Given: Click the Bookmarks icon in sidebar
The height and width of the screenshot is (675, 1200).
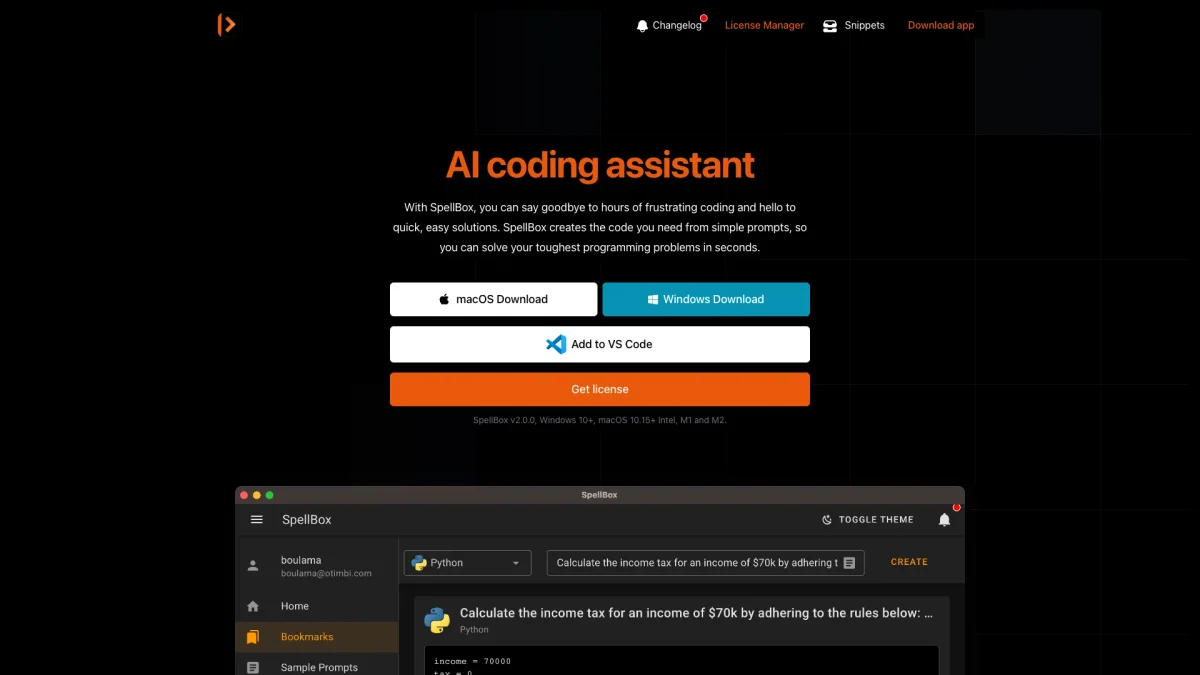Looking at the screenshot, I should [x=253, y=637].
